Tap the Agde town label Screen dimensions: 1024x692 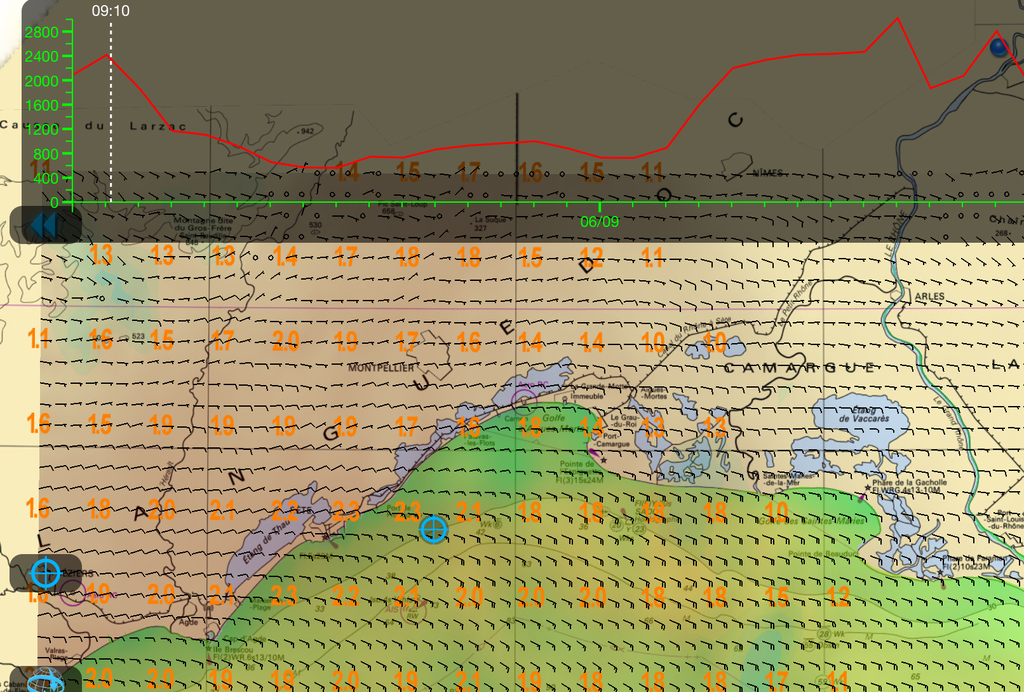coord(189,622)
